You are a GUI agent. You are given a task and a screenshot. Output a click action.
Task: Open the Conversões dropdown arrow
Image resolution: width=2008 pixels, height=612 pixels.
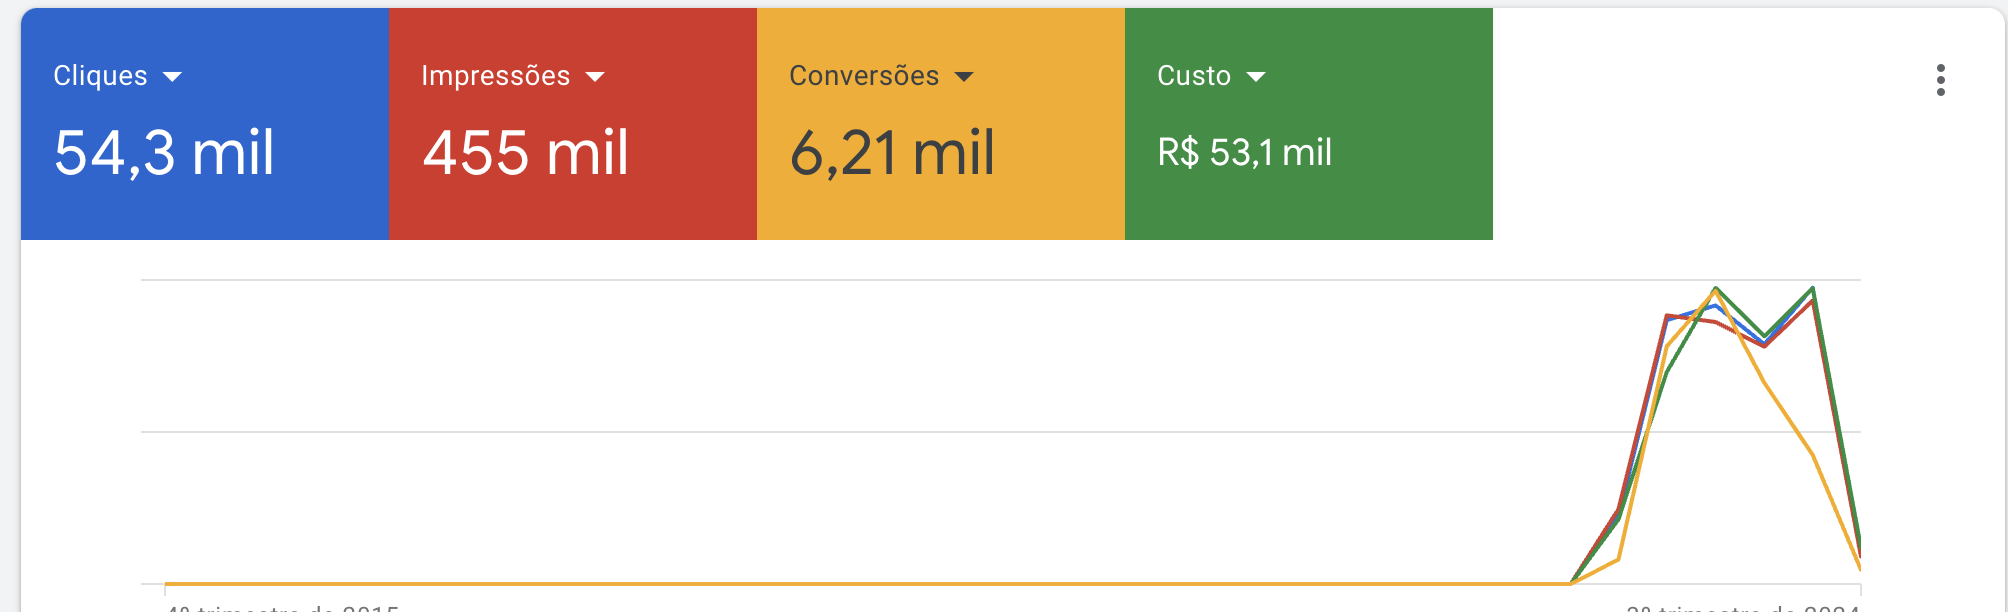coord(964,77)
